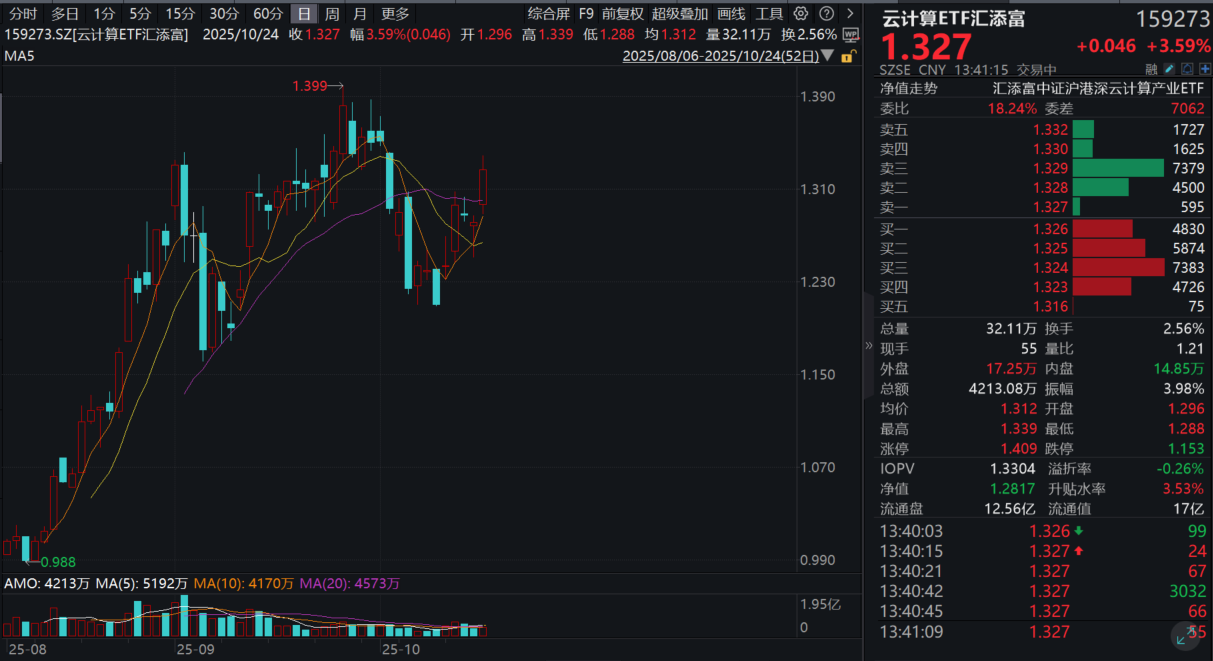Open chart settings gear icon
The image size is (1213, 661).
[801, 14]
